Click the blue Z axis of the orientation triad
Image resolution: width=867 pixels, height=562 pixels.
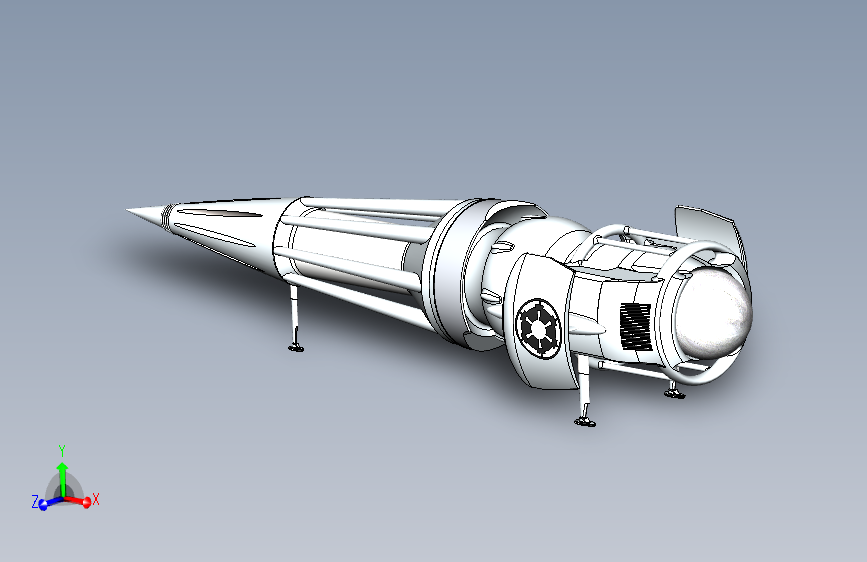pos(50,503)
